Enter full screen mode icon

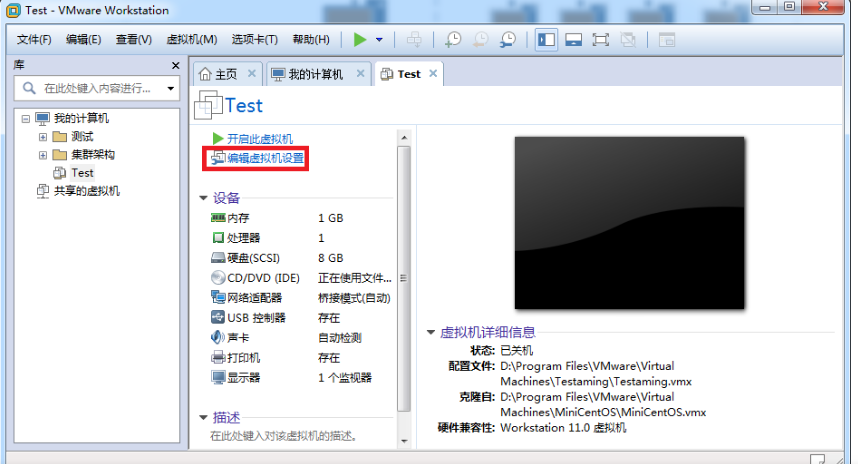pyautogui.click(x=601, y=39)
